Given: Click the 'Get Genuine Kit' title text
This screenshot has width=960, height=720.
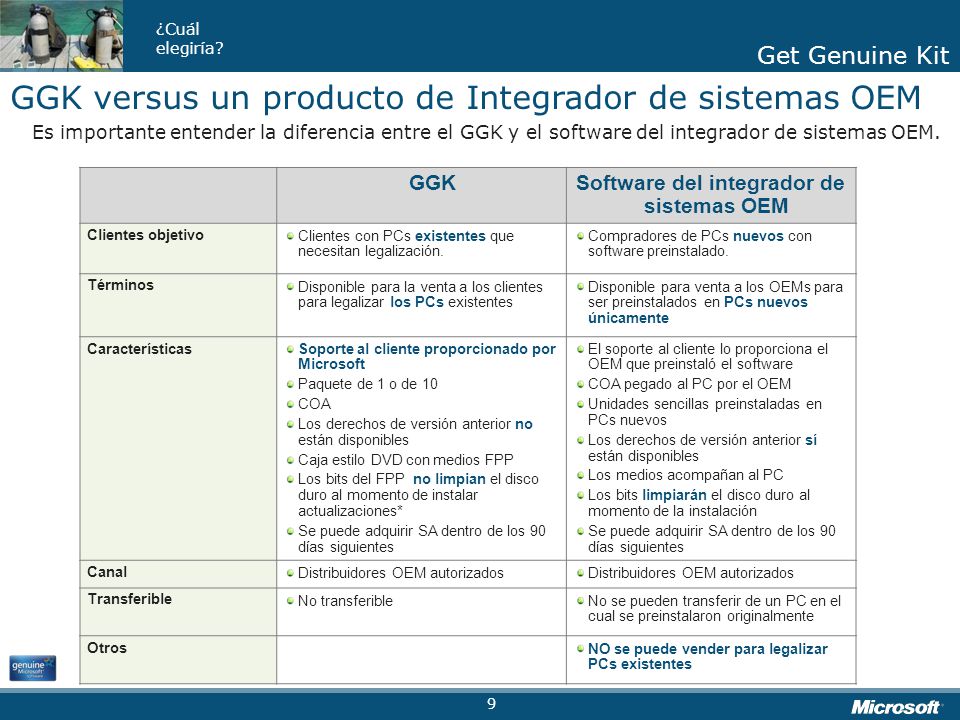Looking at the screenshot, I should (x=853, y=55).
